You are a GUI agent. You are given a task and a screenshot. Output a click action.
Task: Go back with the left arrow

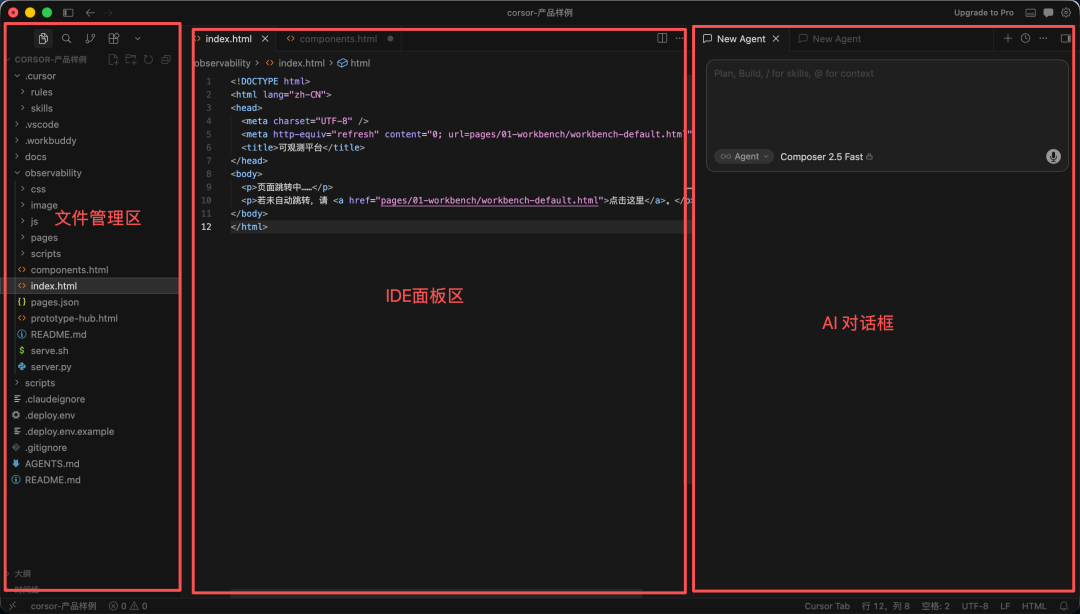(x=90, y=12)
